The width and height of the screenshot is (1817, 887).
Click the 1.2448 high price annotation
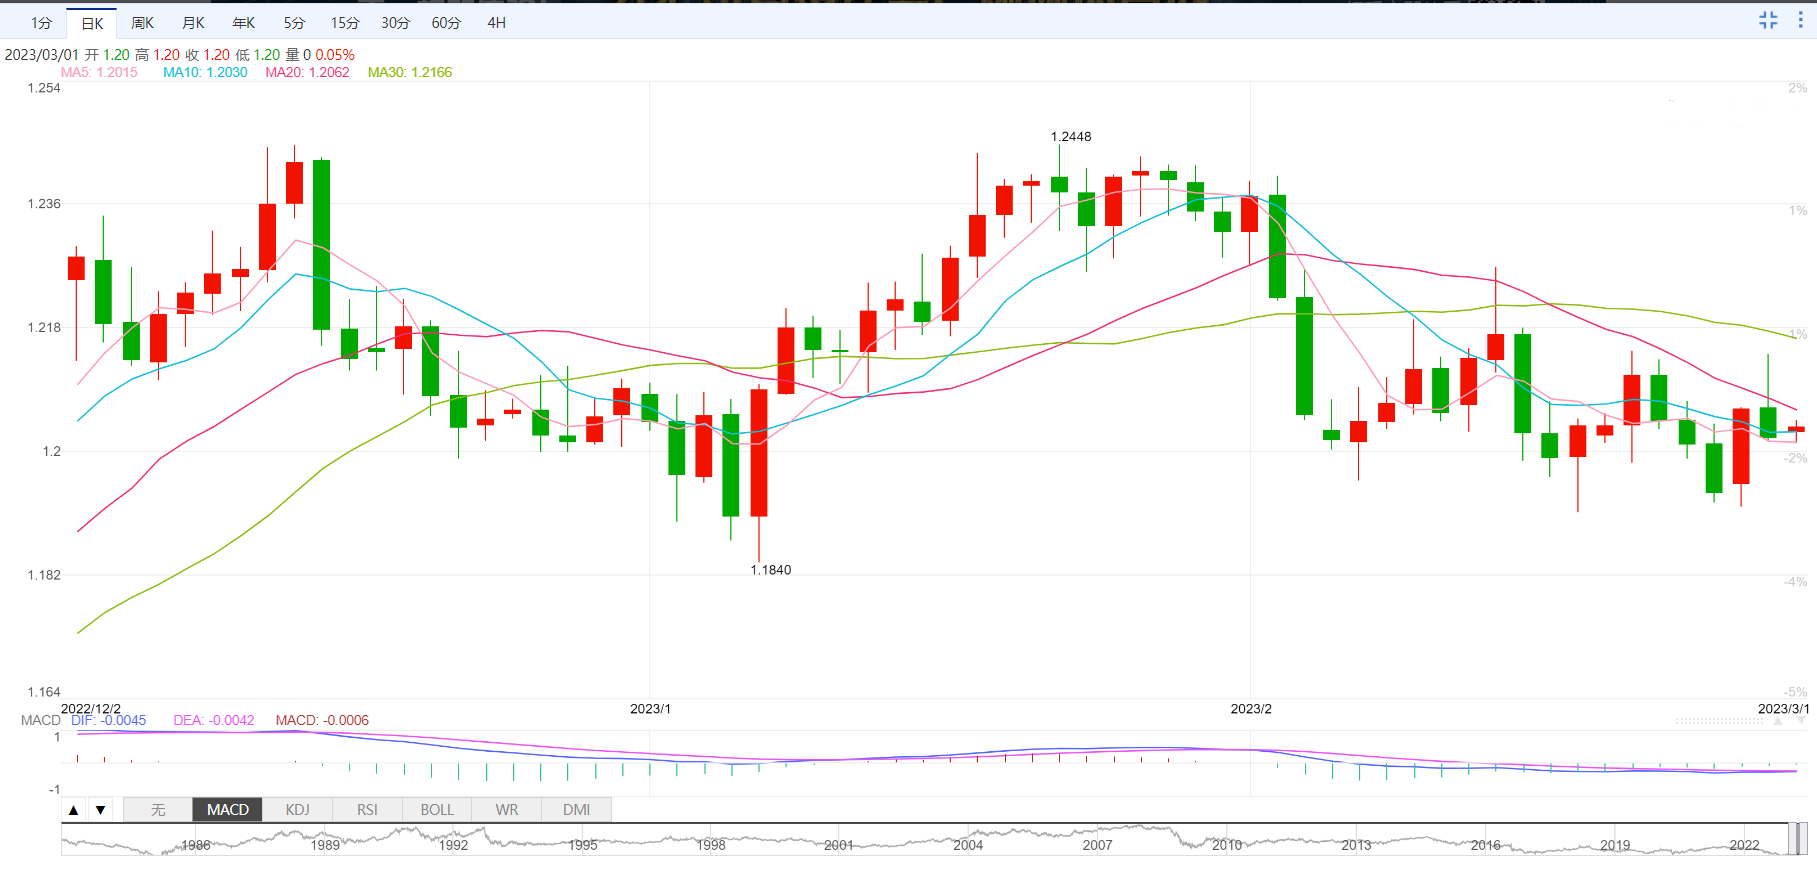(1071, 136)
